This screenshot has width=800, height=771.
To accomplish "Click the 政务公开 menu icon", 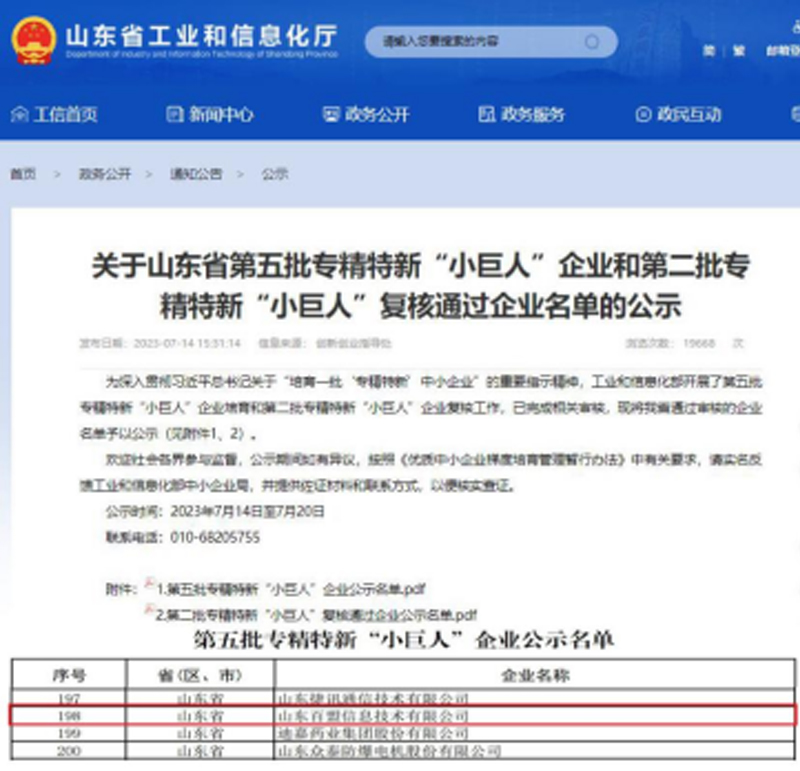I will coord(332,114).
